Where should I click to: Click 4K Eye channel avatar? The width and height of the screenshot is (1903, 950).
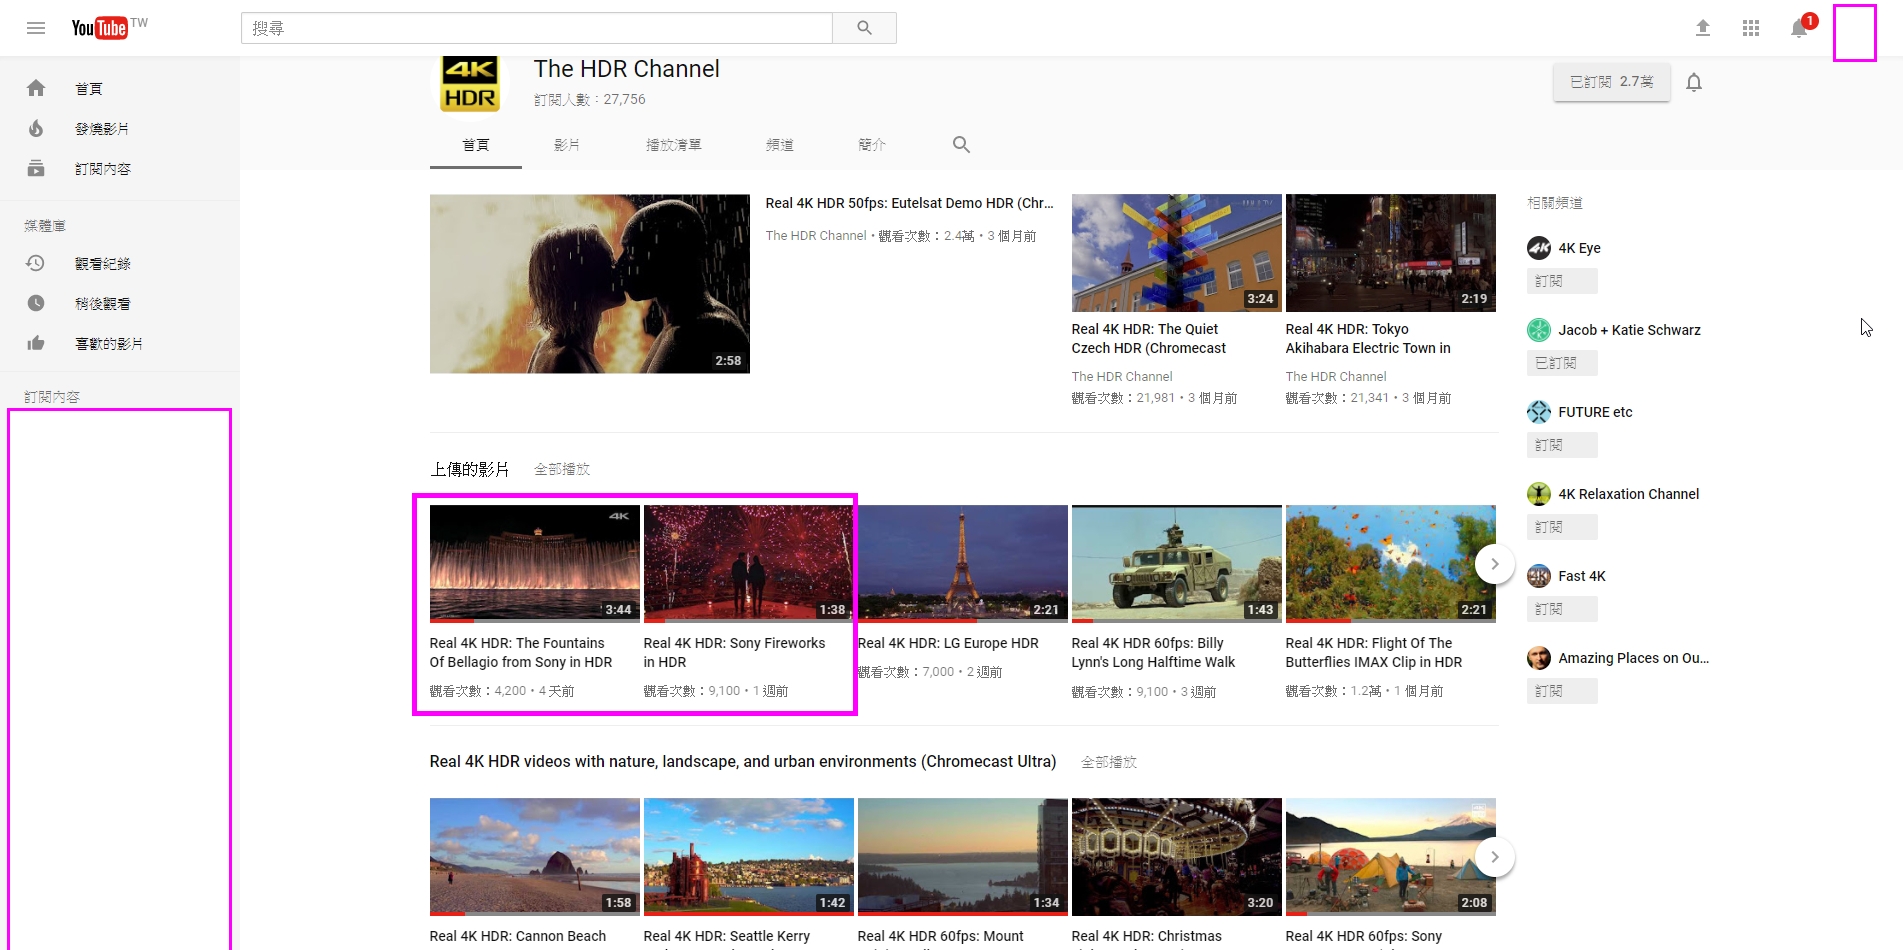1539,248
